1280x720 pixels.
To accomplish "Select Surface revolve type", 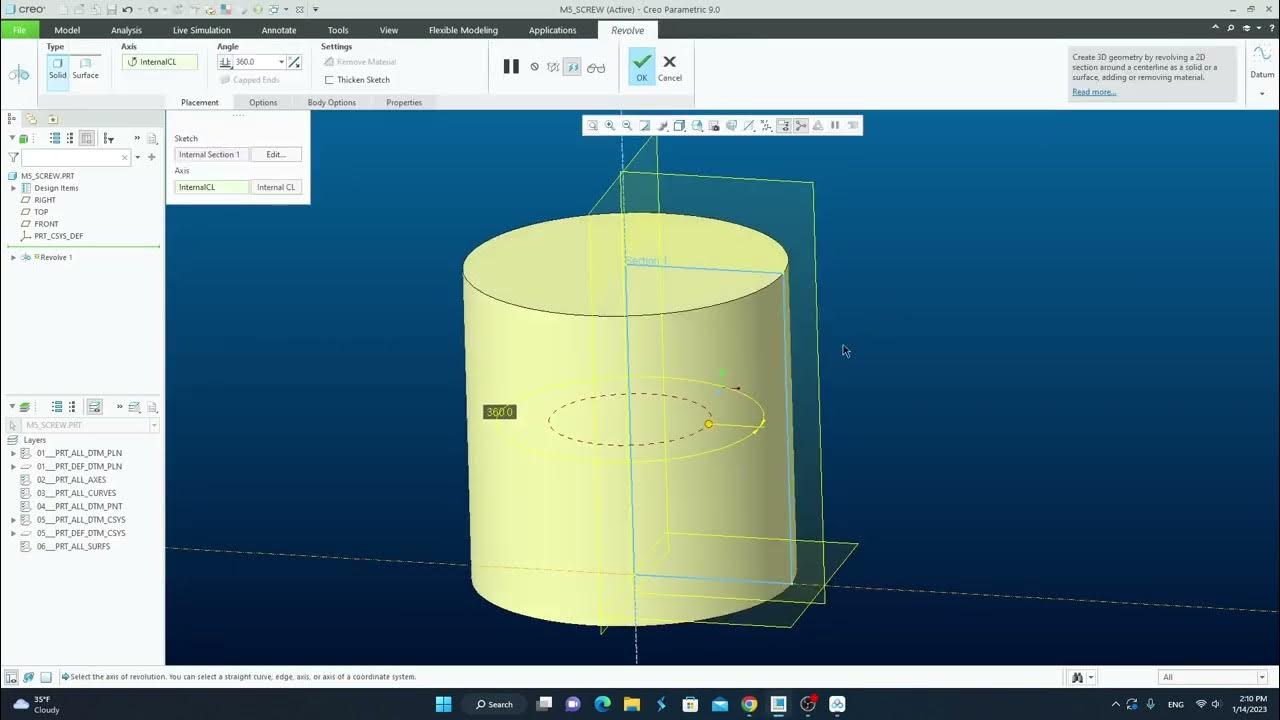I will [x=86, y=68].
